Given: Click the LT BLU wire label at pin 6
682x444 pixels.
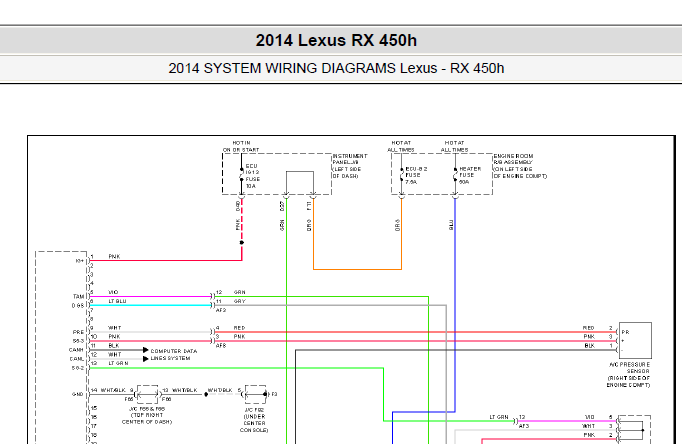Looking at the screenshot, I should point(117,301).
